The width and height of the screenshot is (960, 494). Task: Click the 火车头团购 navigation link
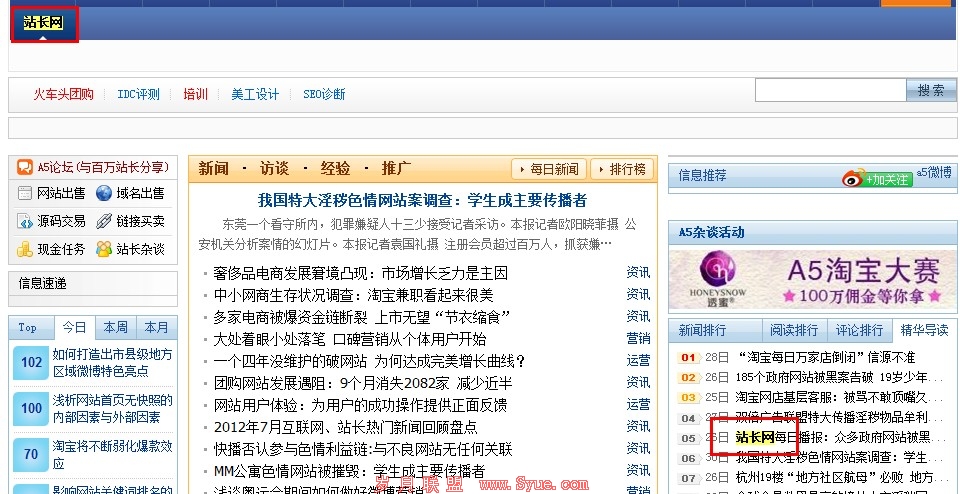(x=63, y=94)
